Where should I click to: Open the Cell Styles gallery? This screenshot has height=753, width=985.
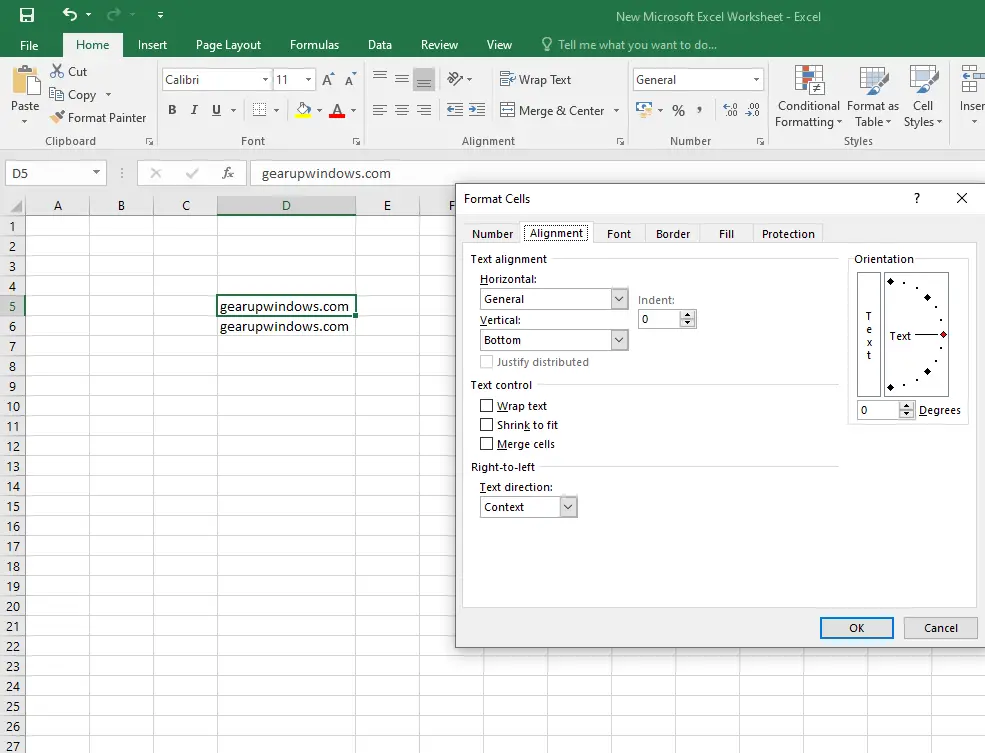[923, 97]
